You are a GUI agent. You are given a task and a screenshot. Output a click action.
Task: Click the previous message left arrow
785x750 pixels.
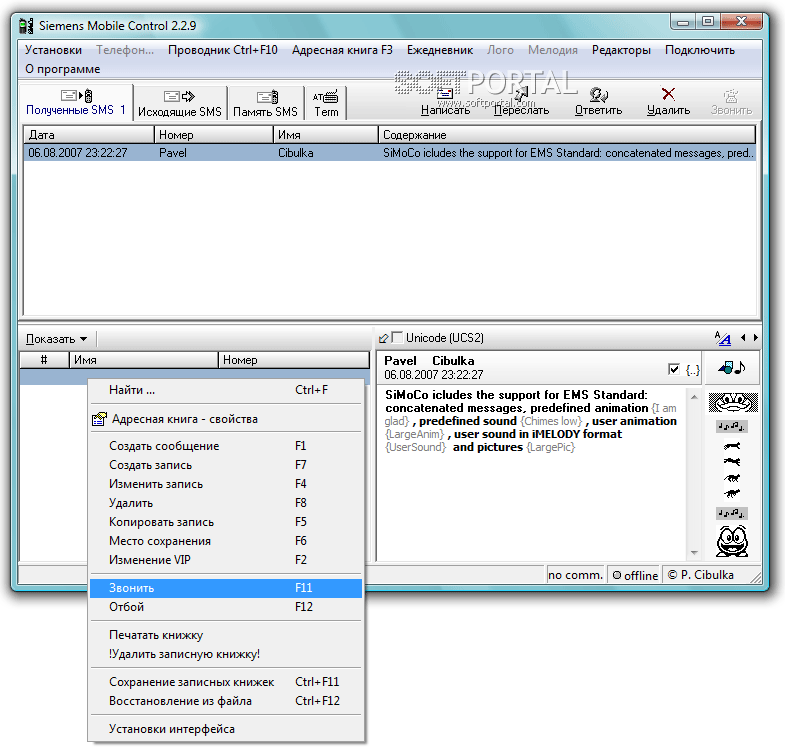pos(743,338)
